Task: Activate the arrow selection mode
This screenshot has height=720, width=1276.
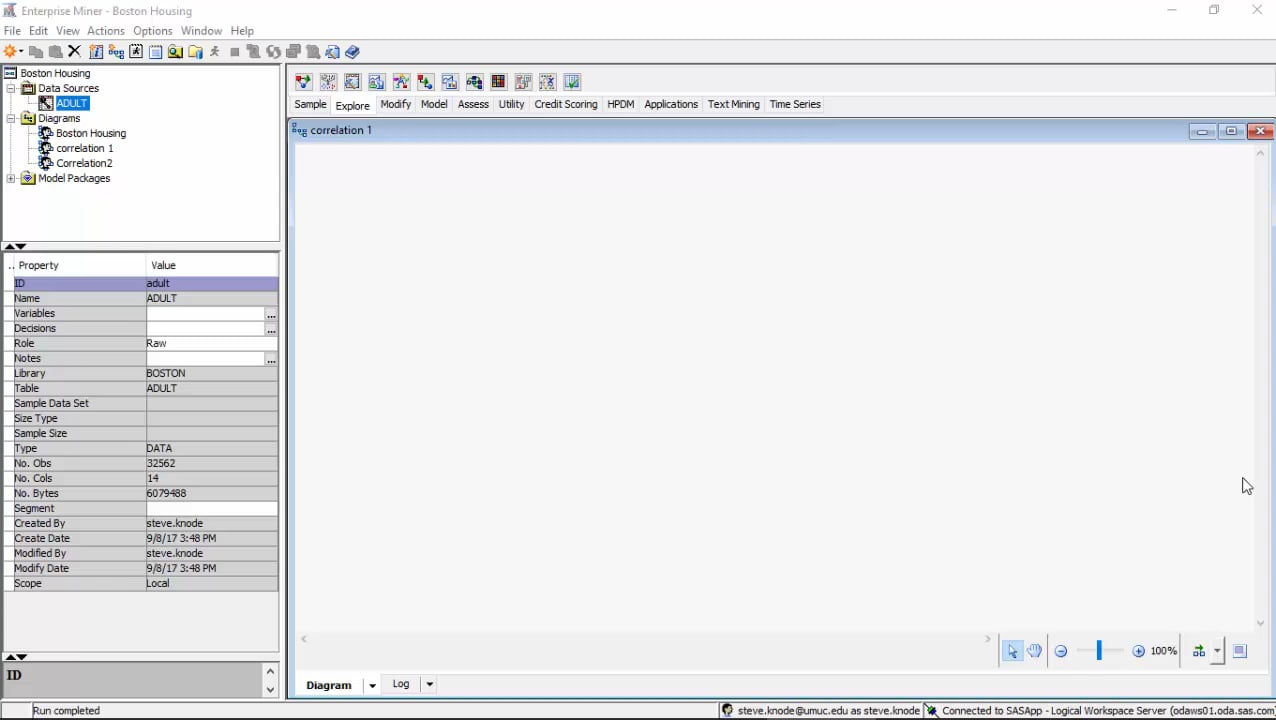Action: coord(1012,651)
